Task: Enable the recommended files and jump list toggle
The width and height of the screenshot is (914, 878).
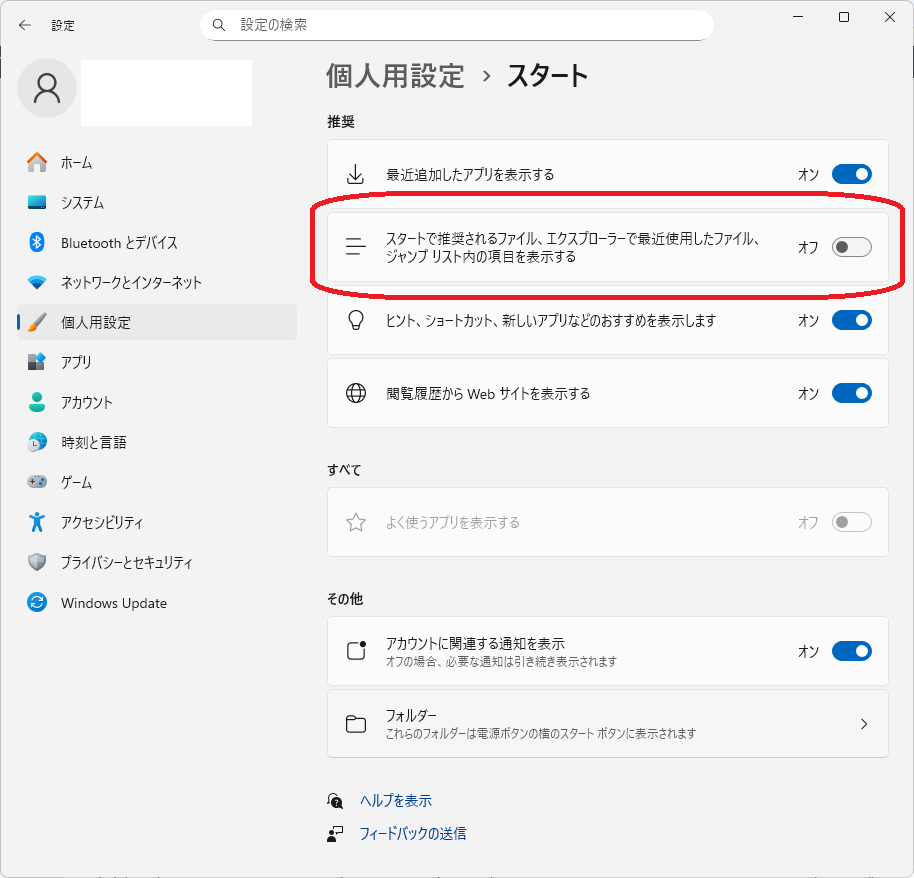Action: (x=851, y=247)
